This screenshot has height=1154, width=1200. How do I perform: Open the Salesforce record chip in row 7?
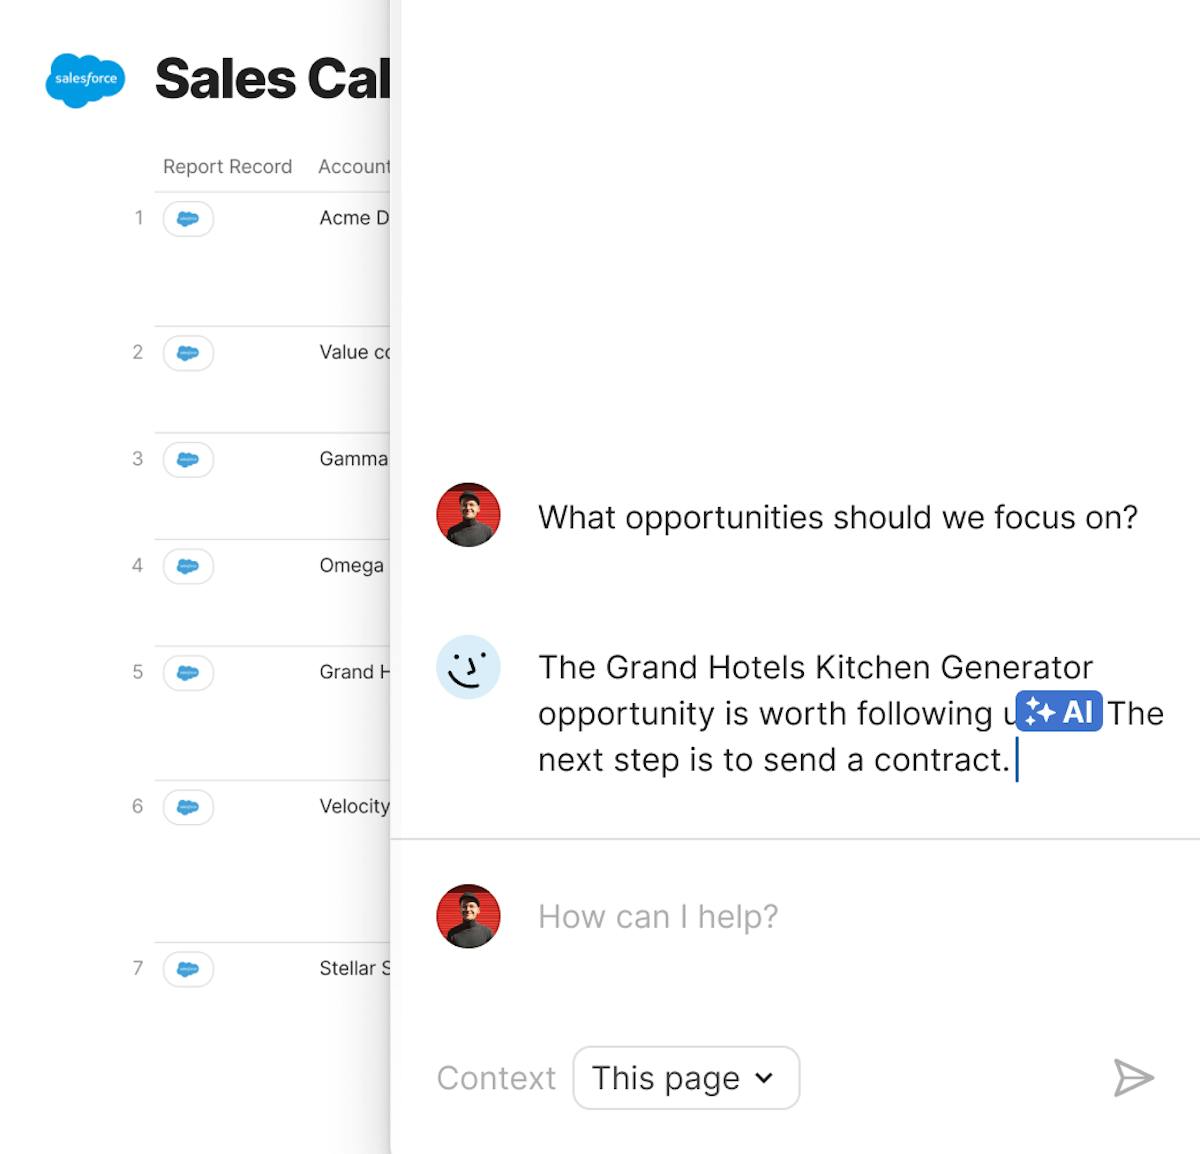[188, 969]
